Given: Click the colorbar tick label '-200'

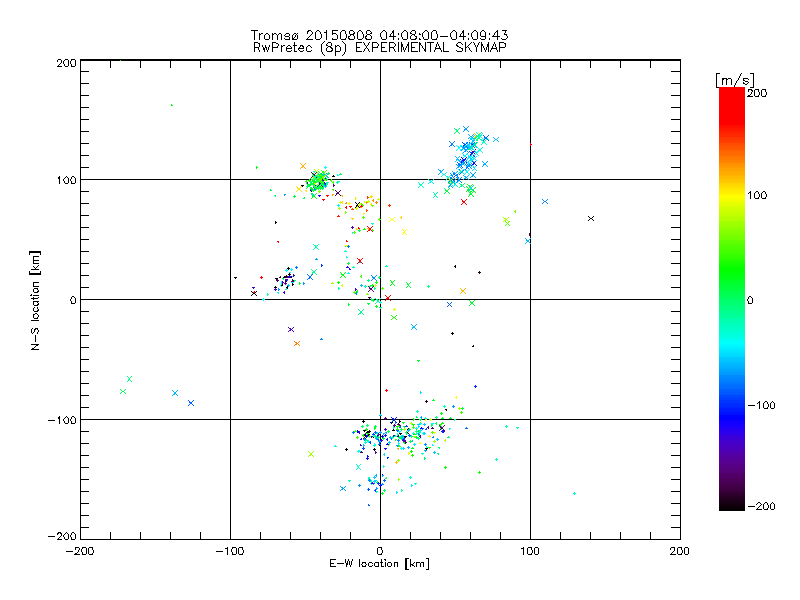Looking at the screenshot, I should (x=761, y=506).
